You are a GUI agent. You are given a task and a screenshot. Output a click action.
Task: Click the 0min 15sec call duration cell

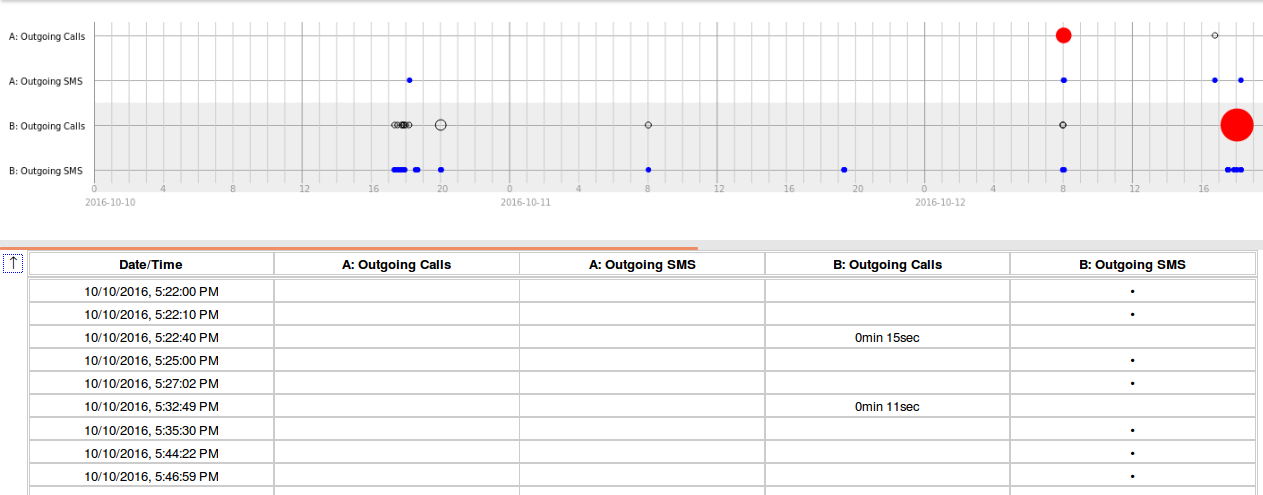[887, 338]
